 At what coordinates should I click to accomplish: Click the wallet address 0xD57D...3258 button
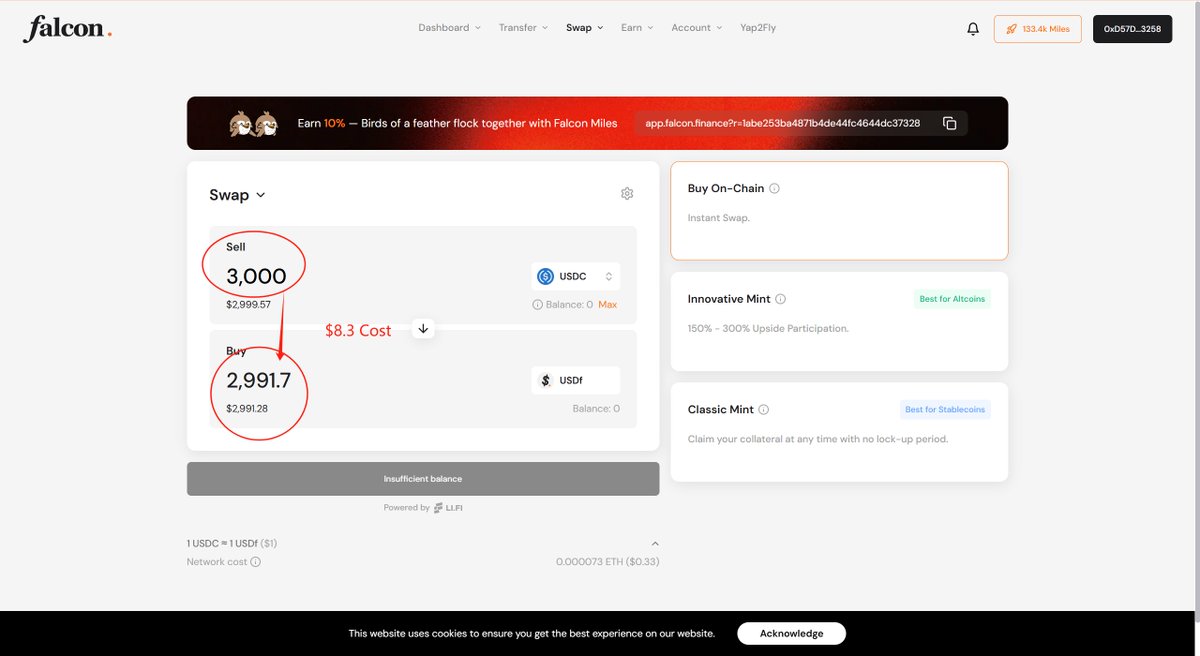click(x=1133, y=29)
